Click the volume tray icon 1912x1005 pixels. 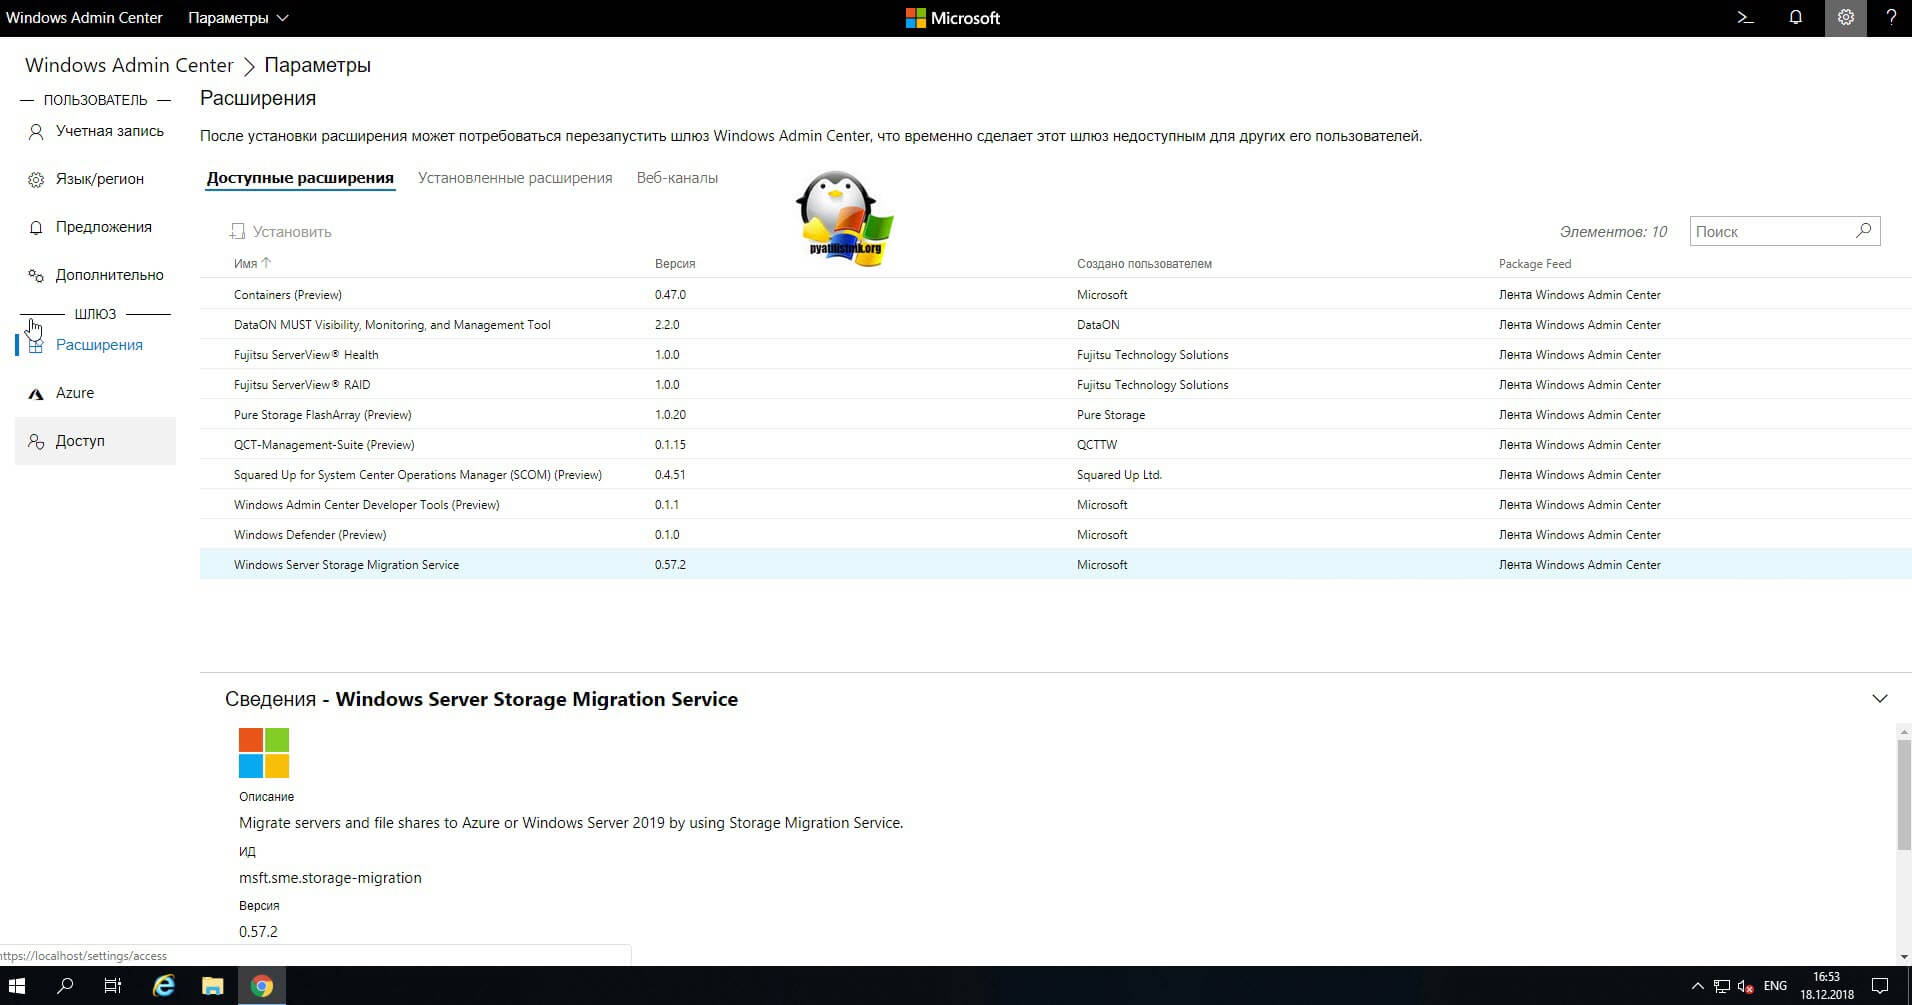[x=1746, y=986]
